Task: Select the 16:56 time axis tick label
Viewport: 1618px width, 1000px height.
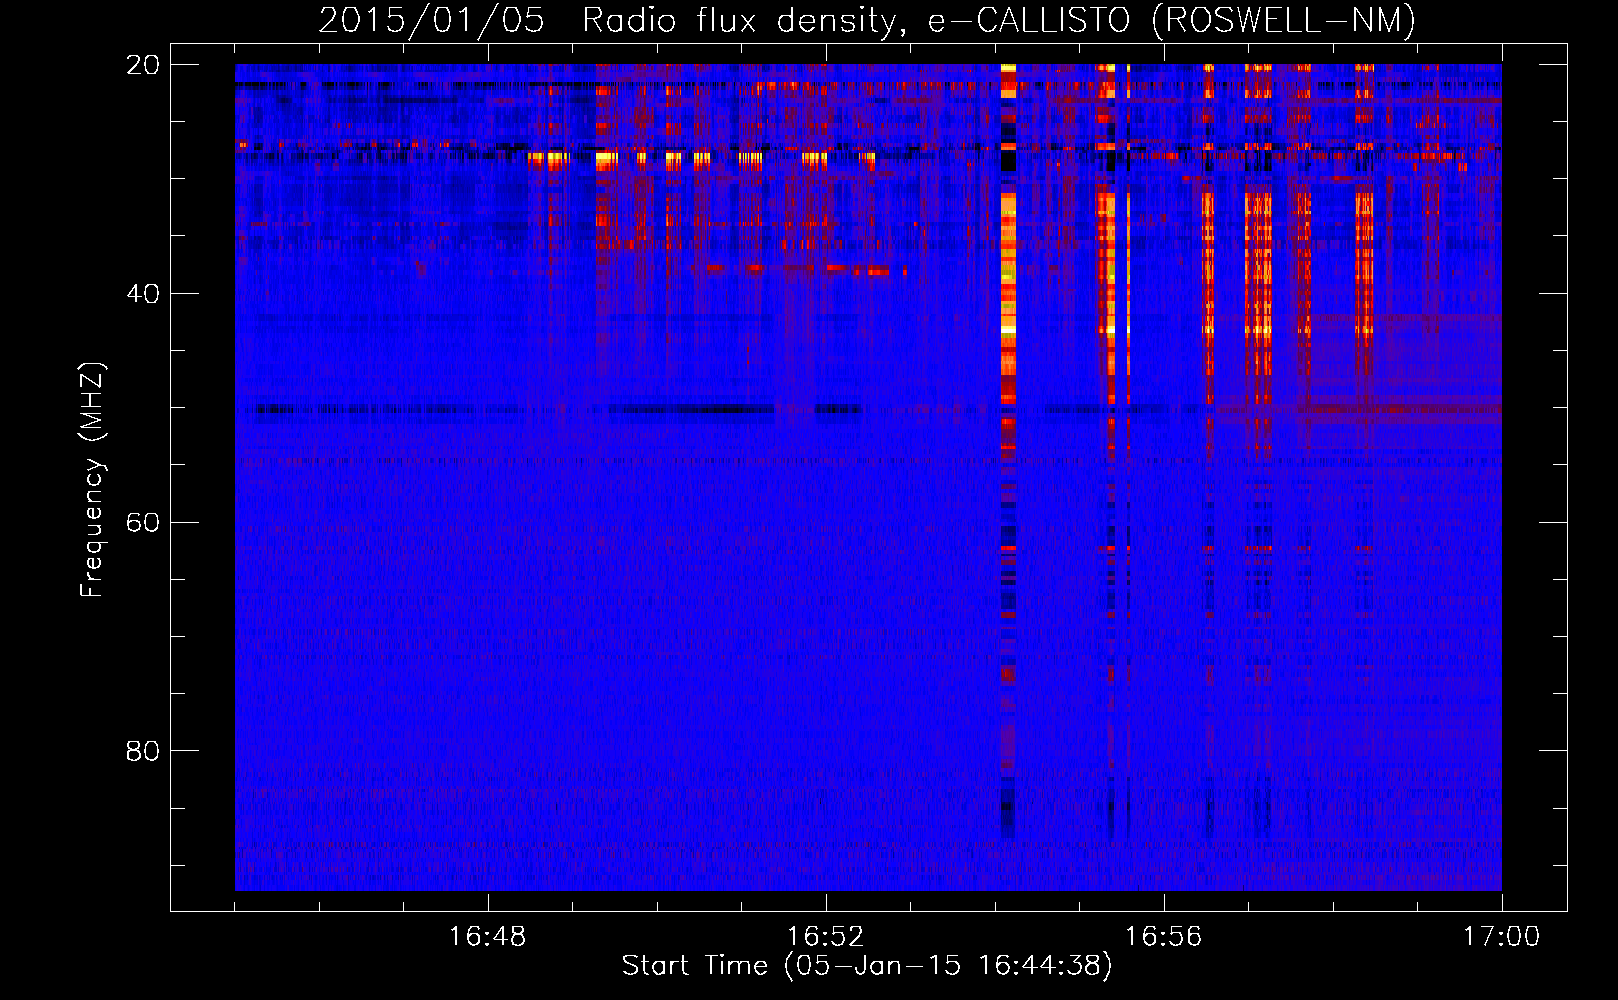Action: pos(1163,937)
